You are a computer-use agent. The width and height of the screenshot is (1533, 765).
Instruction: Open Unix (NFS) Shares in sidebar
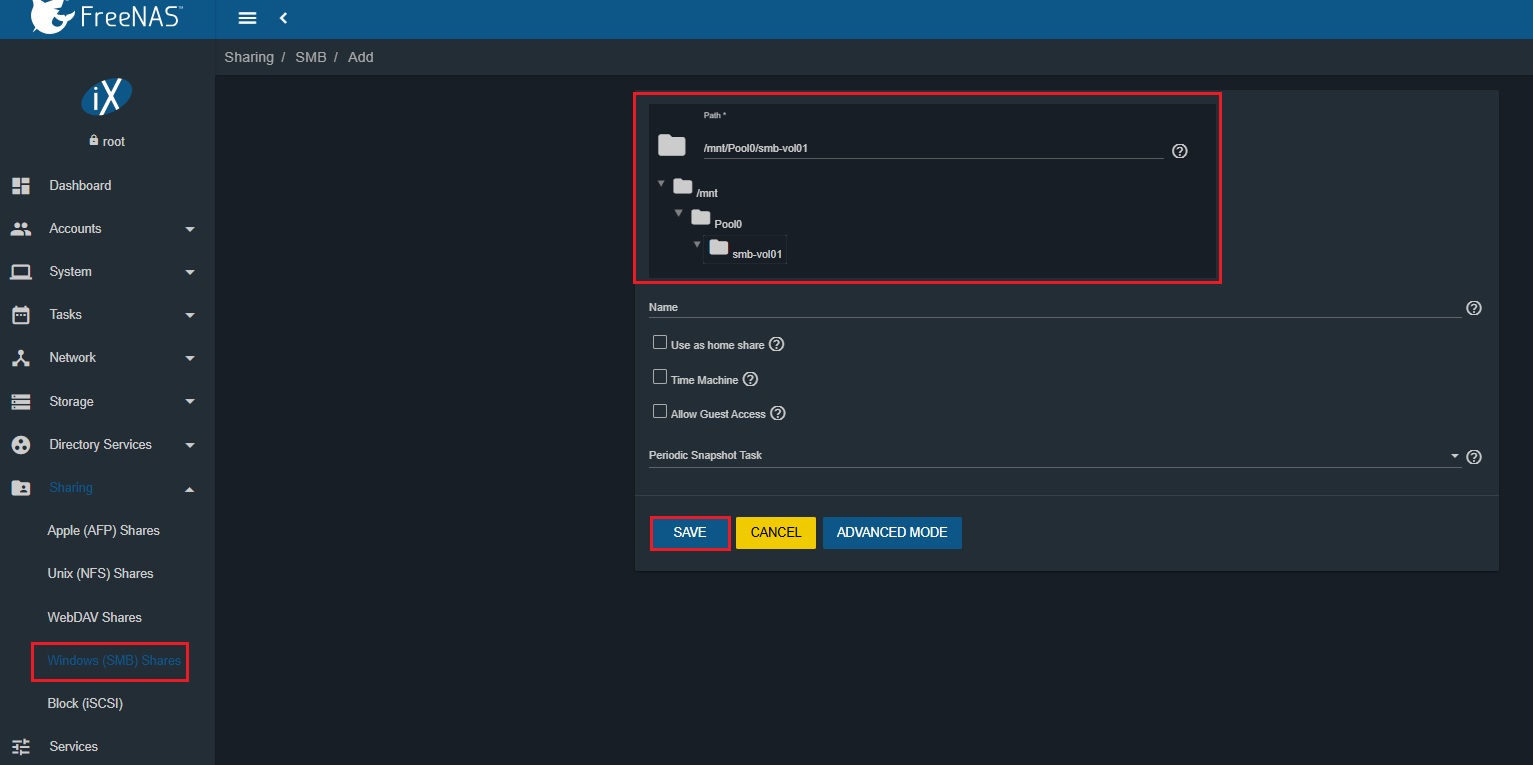click(100, 573)
